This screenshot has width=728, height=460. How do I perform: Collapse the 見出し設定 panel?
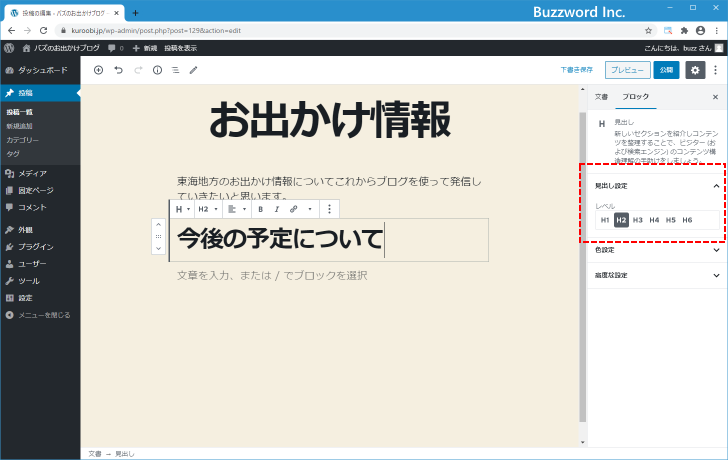(x=657, y=186)
